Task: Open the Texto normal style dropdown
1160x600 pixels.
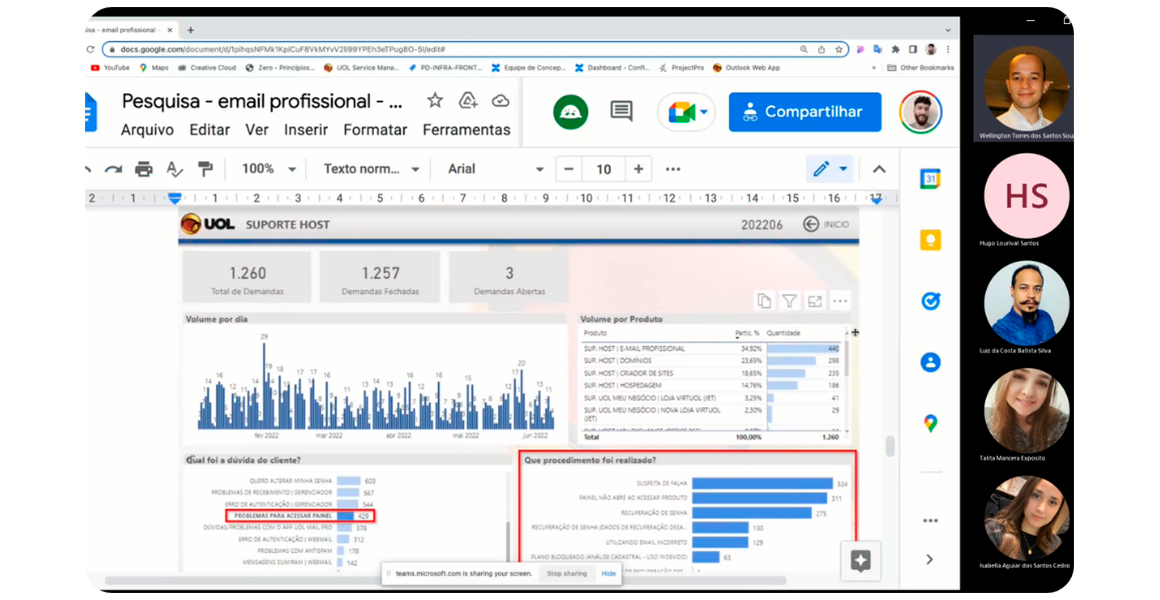Action: [371, 169]
